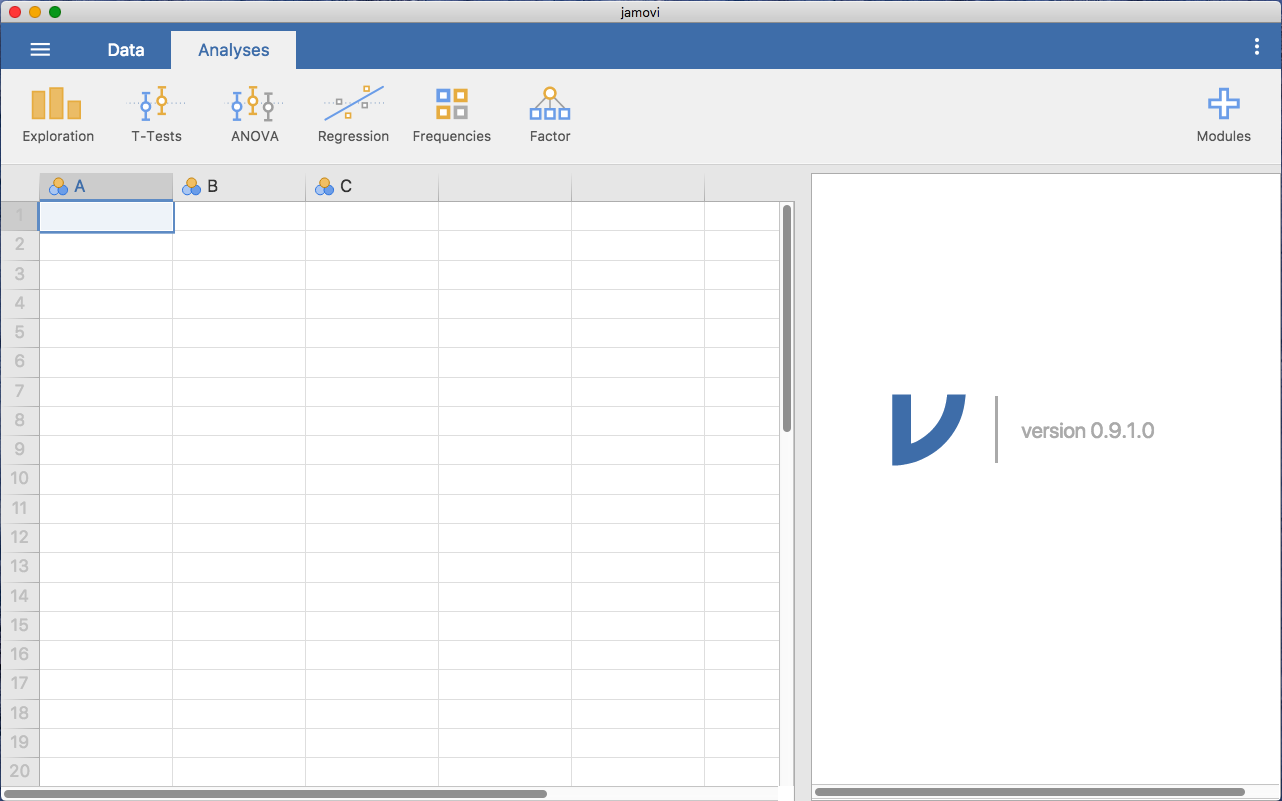Click the spreadsheet horizontal scrollbar
Screen dimensions: 1282x801
pos(275,794)
